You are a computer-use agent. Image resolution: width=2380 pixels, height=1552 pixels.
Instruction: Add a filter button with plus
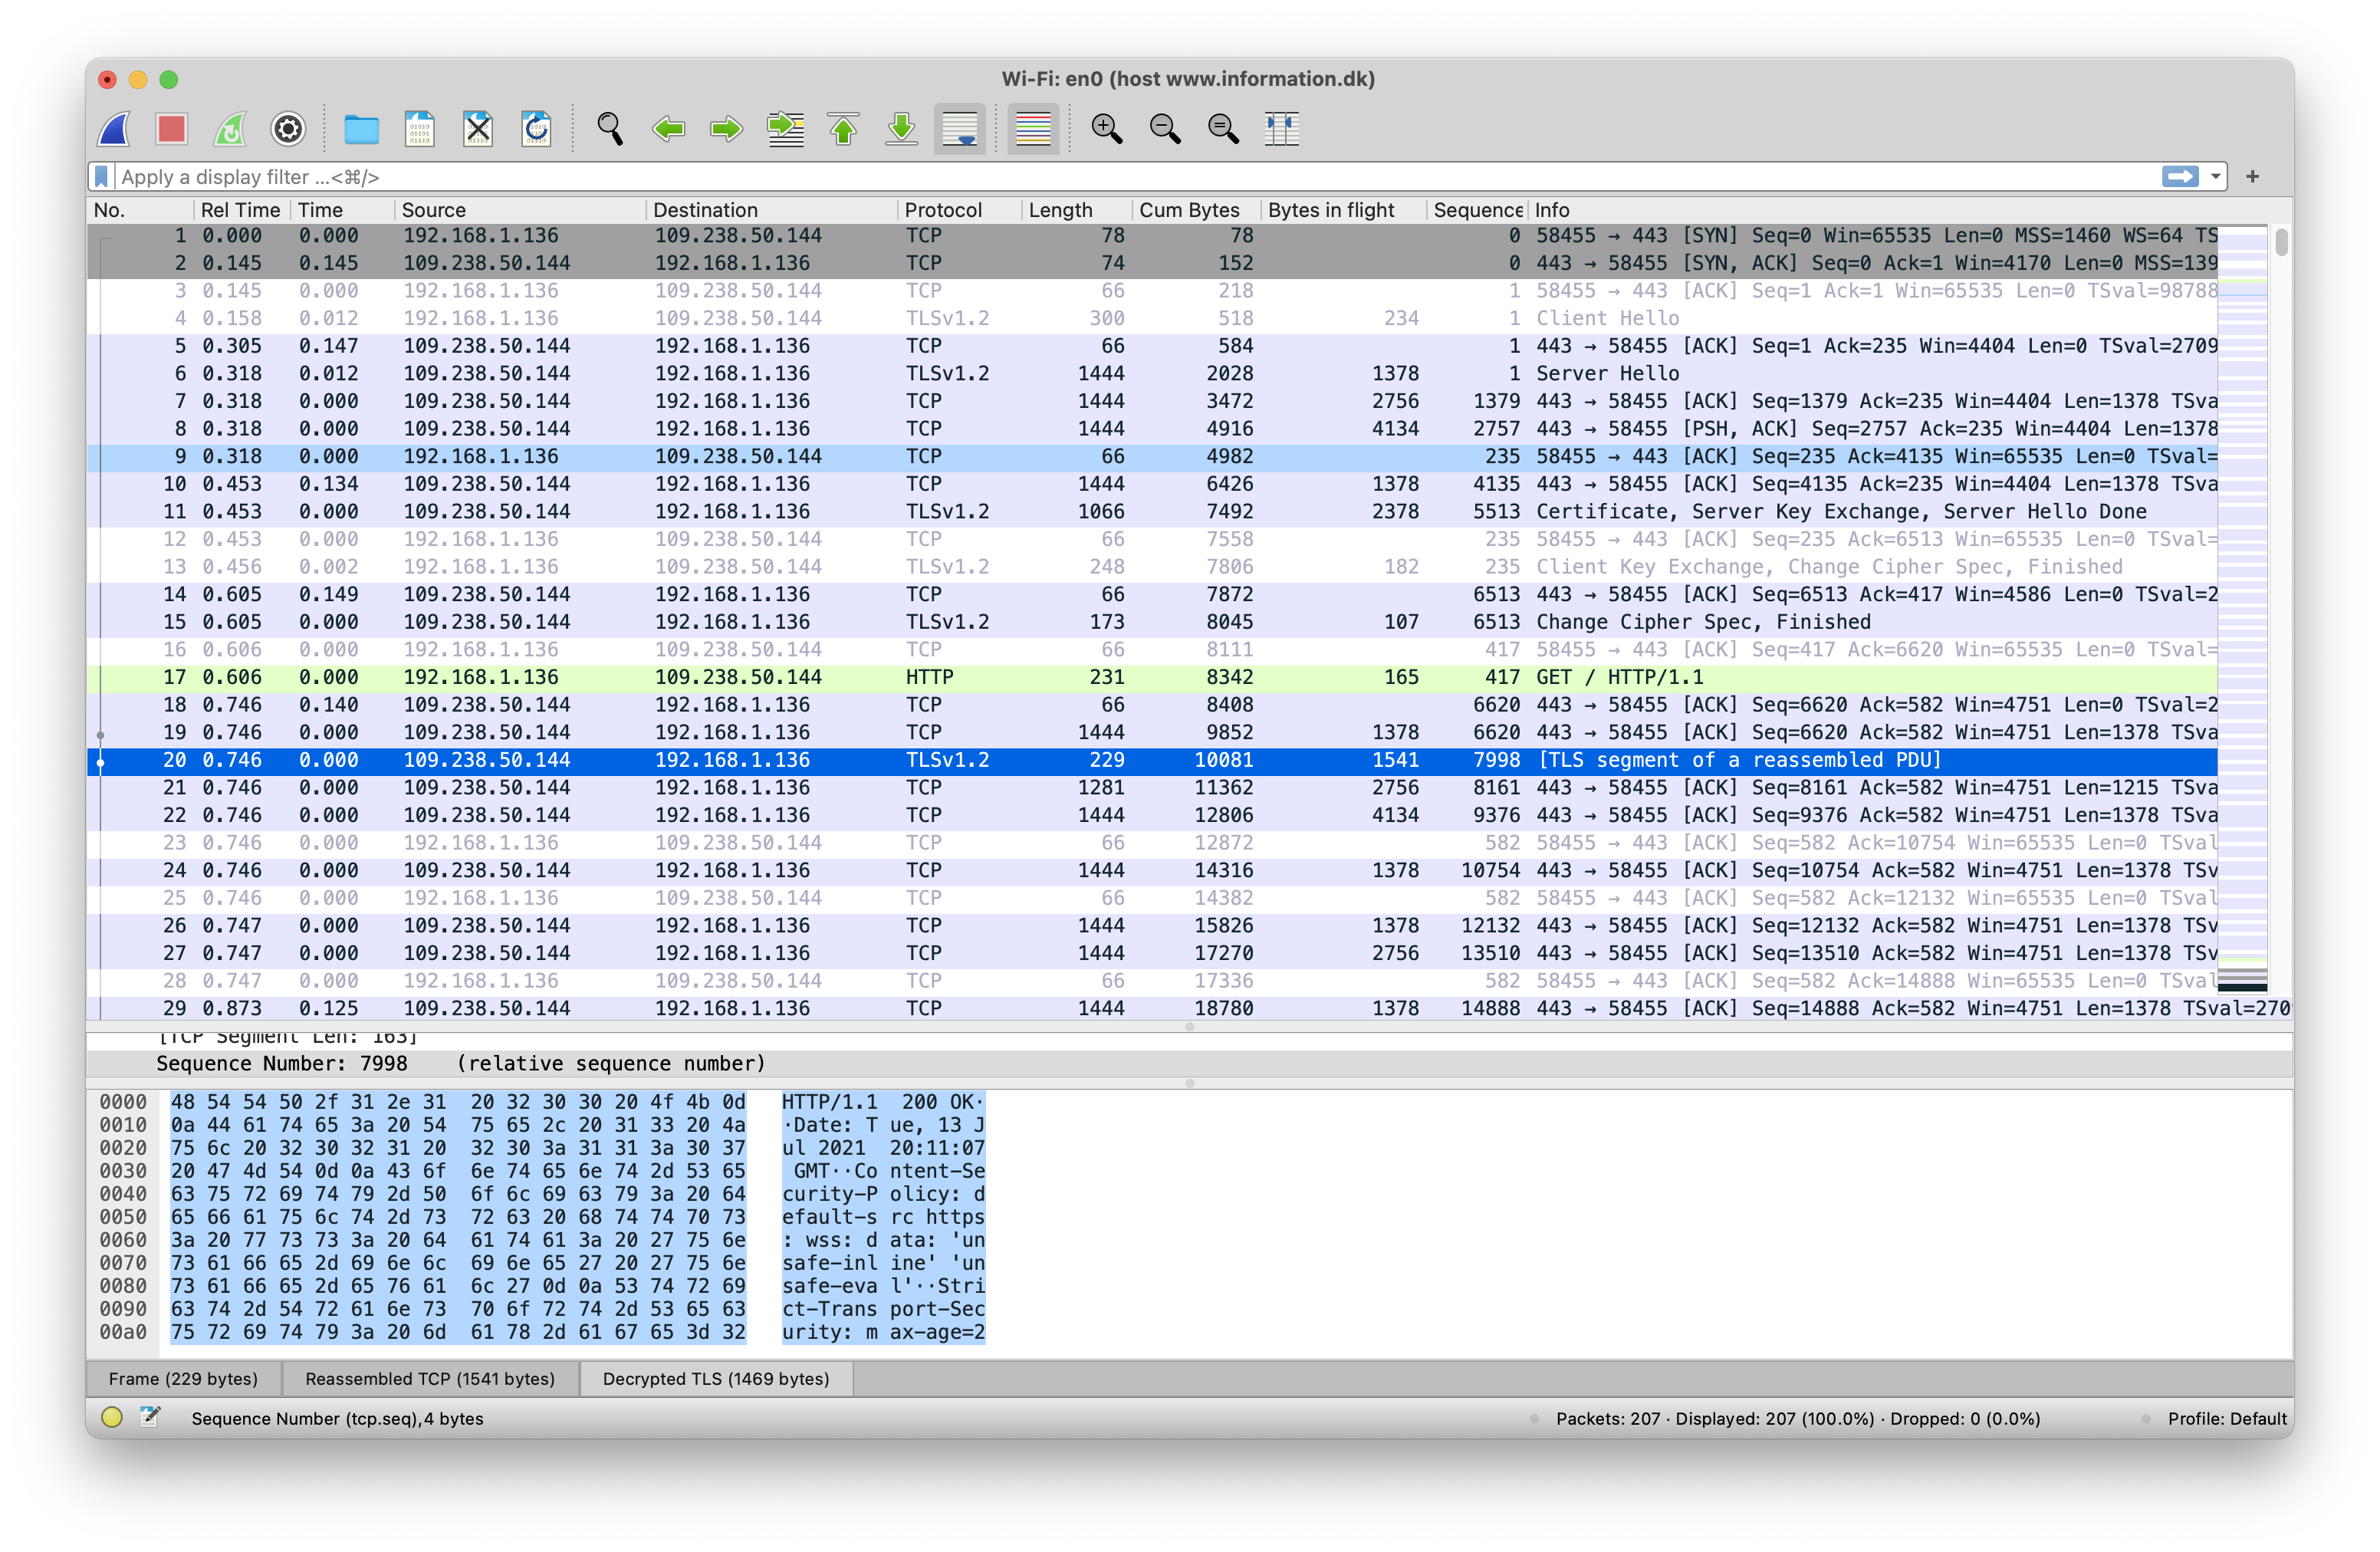(2252, 177)
